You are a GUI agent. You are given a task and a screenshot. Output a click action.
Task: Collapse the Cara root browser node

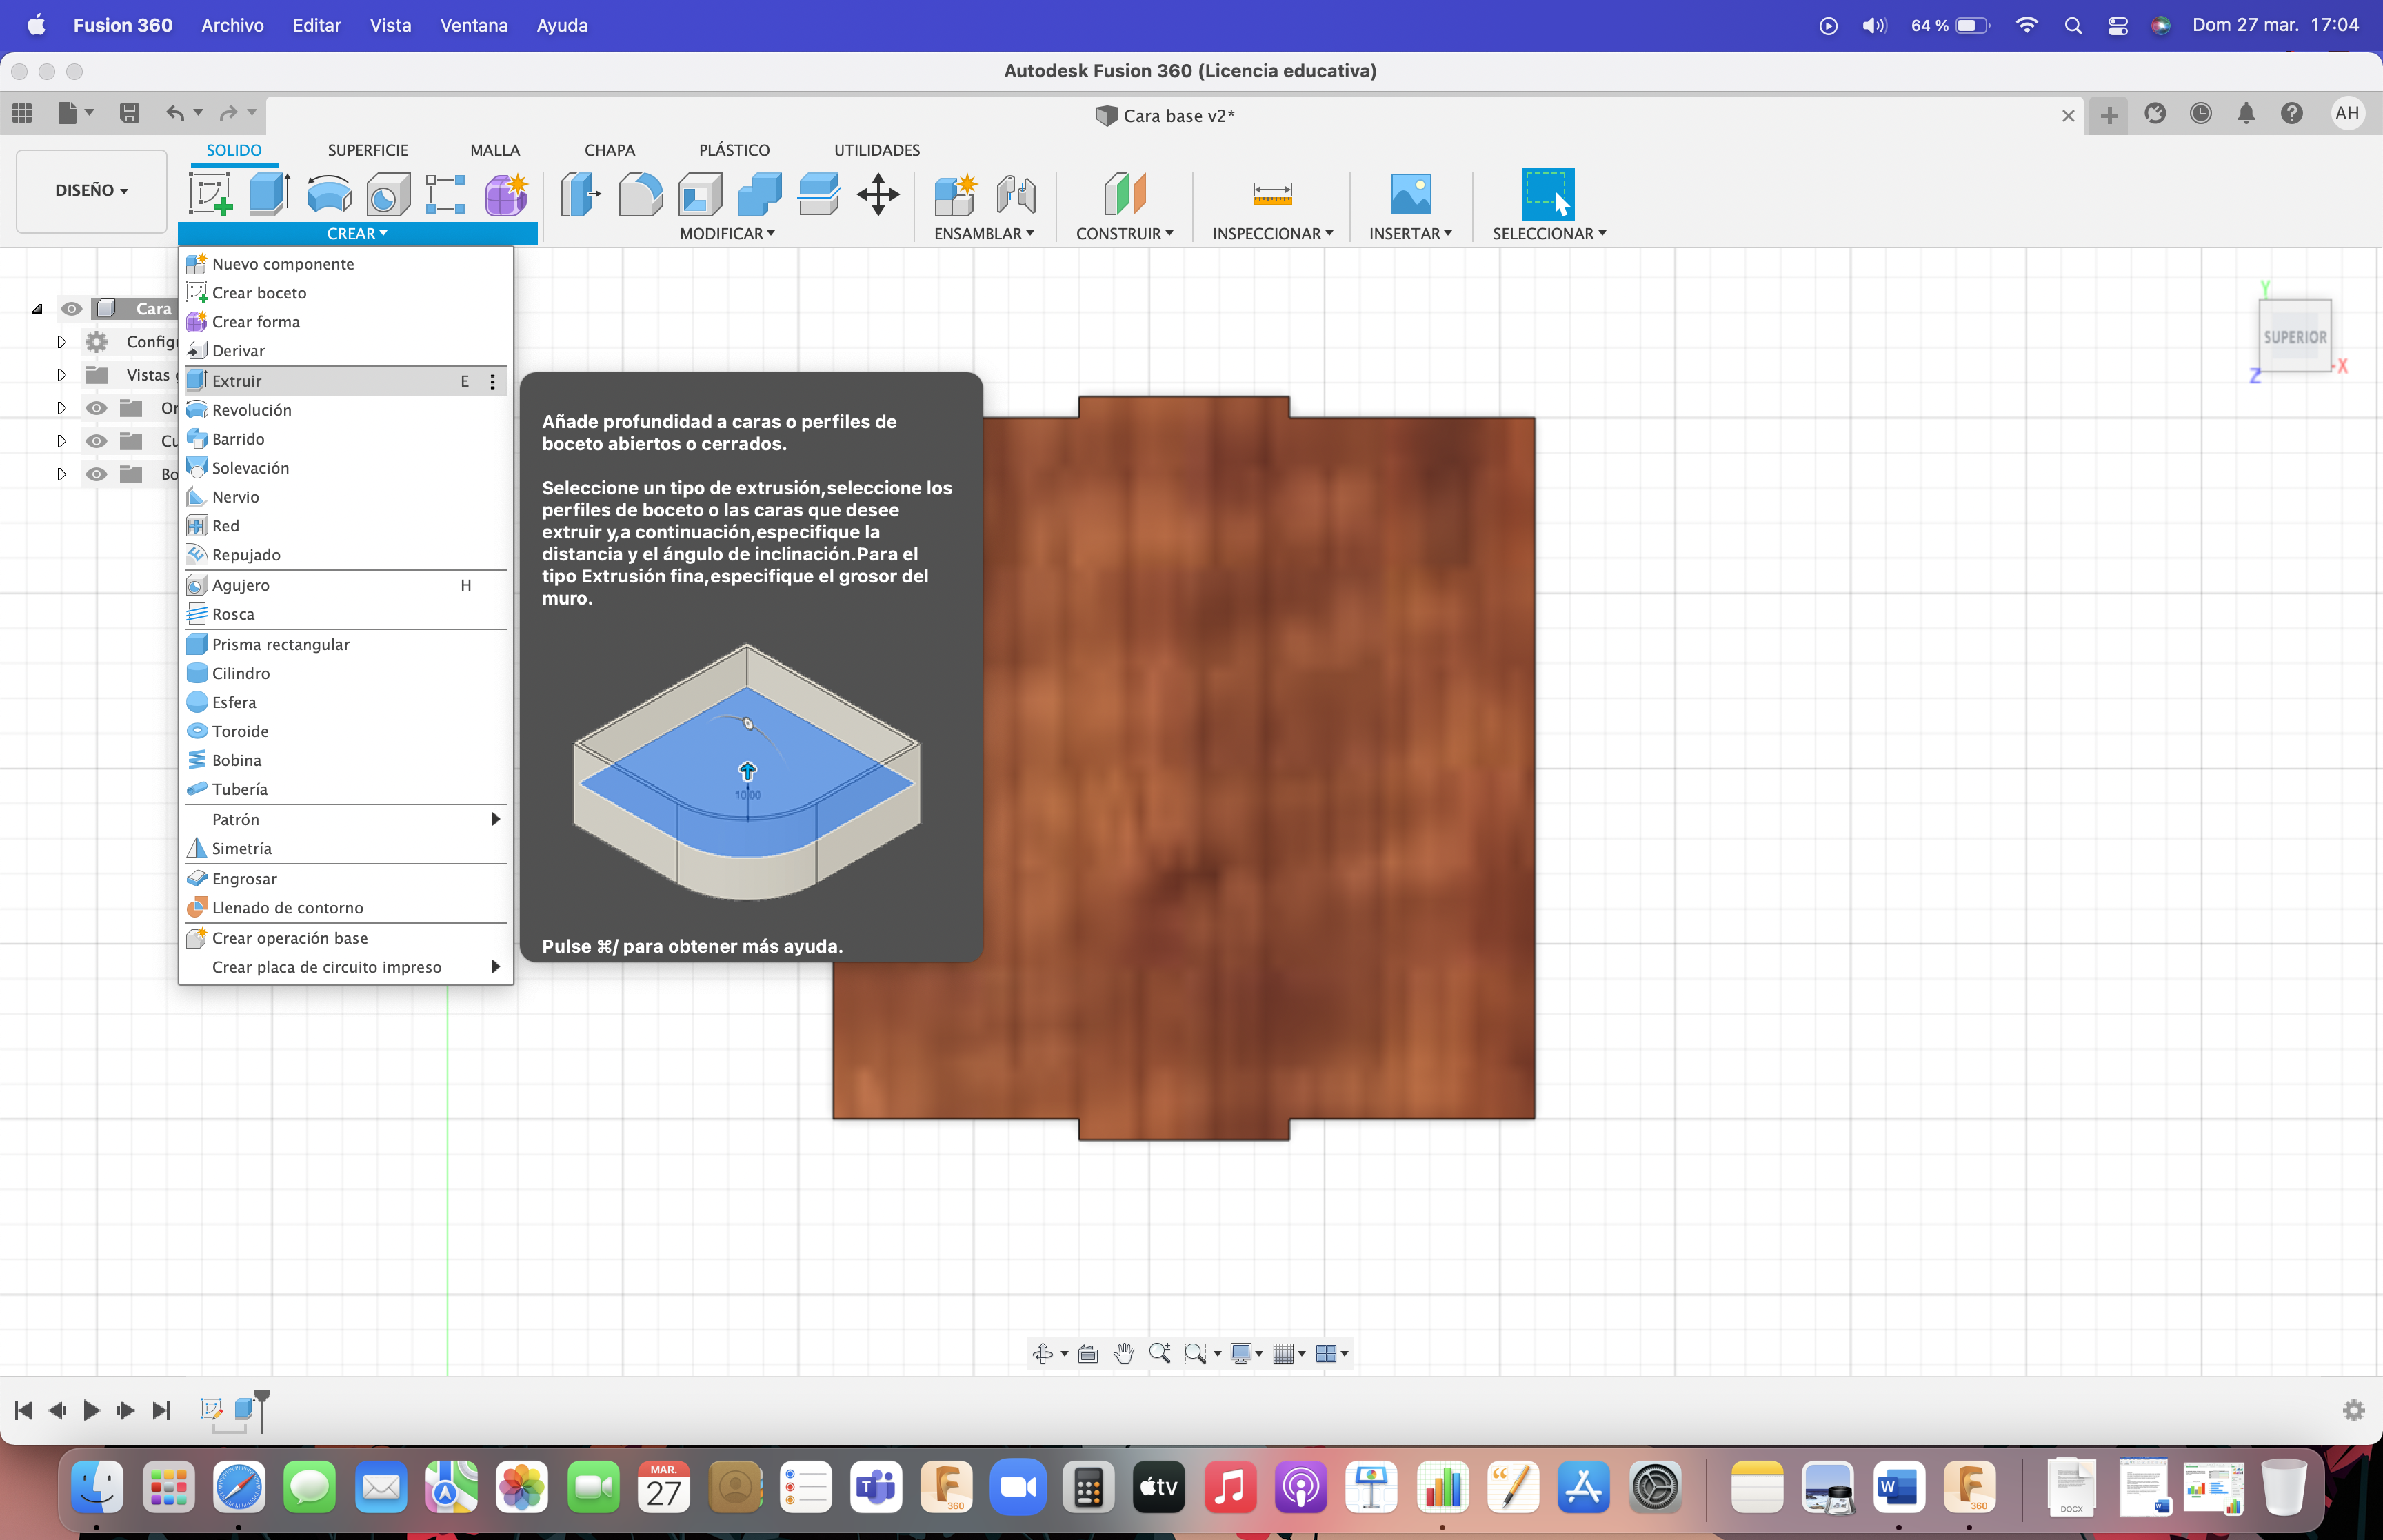click(x=37, y=308)
